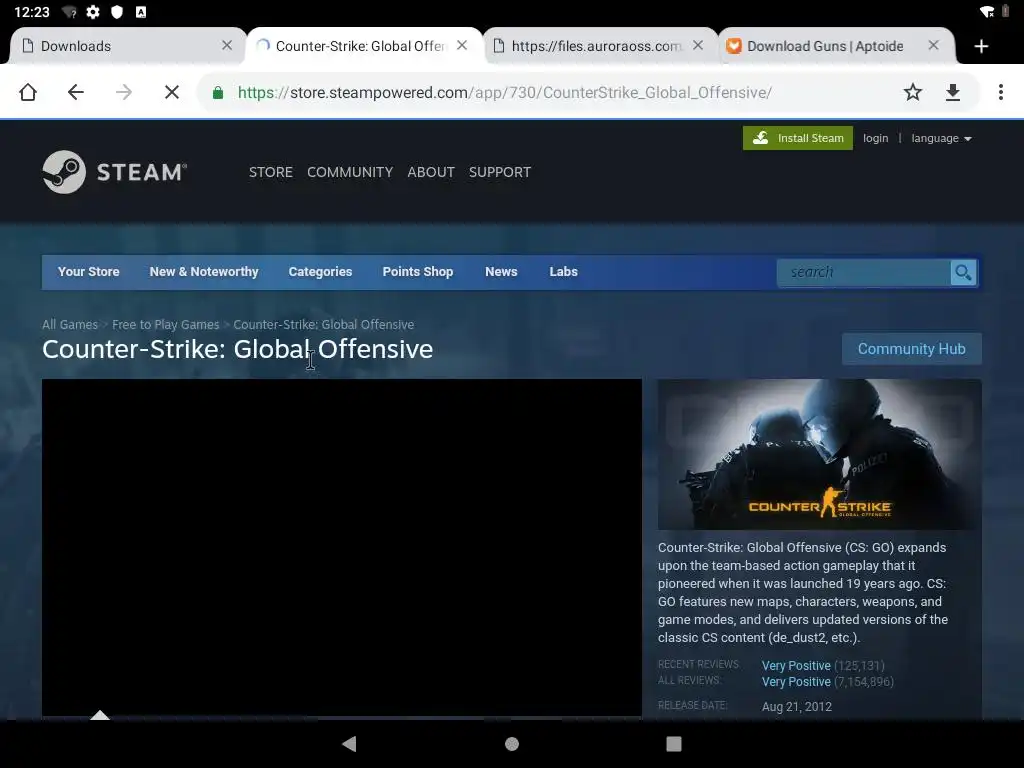The height and width of the screenshot is (768, 1024).
Task: Click the login link
Action: click(x=875, y=138)
